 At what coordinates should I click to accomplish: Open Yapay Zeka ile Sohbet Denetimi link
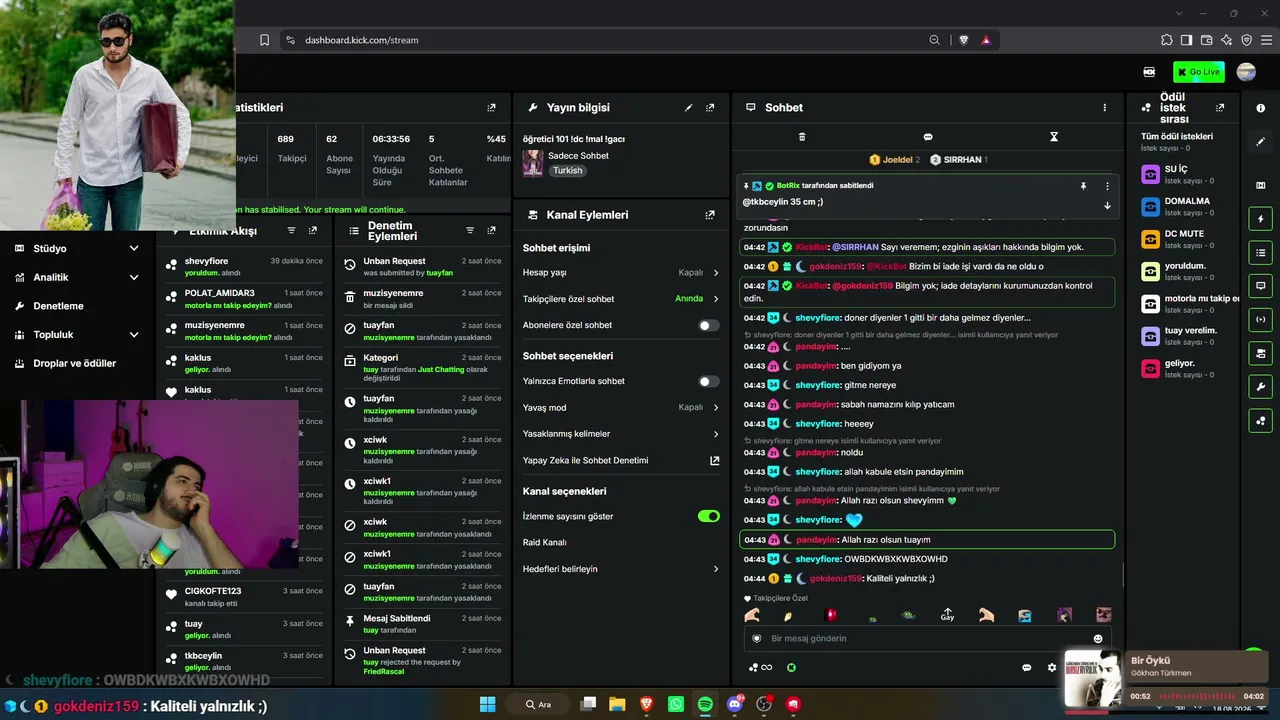pos(621,461)
